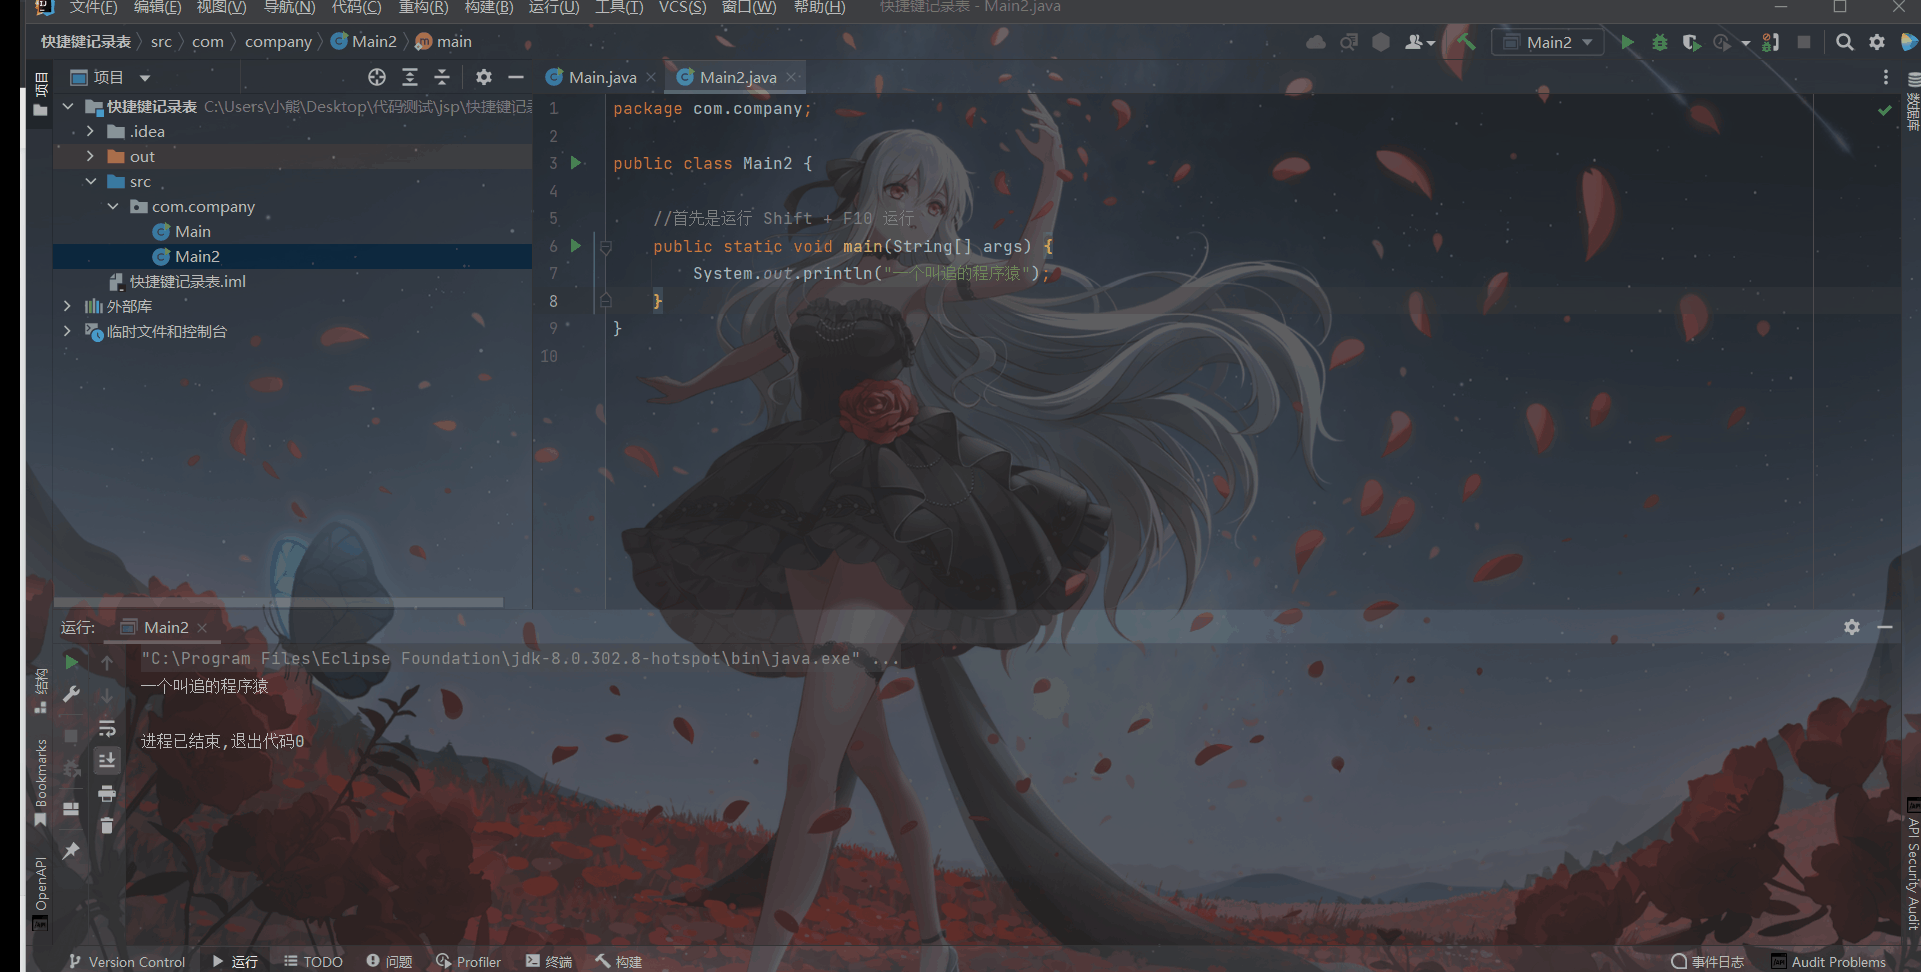Image resolution: width=1921 pixels, height=972 pixels.
Task: Start debugging with the bug icon
Action: [1660, 42]
